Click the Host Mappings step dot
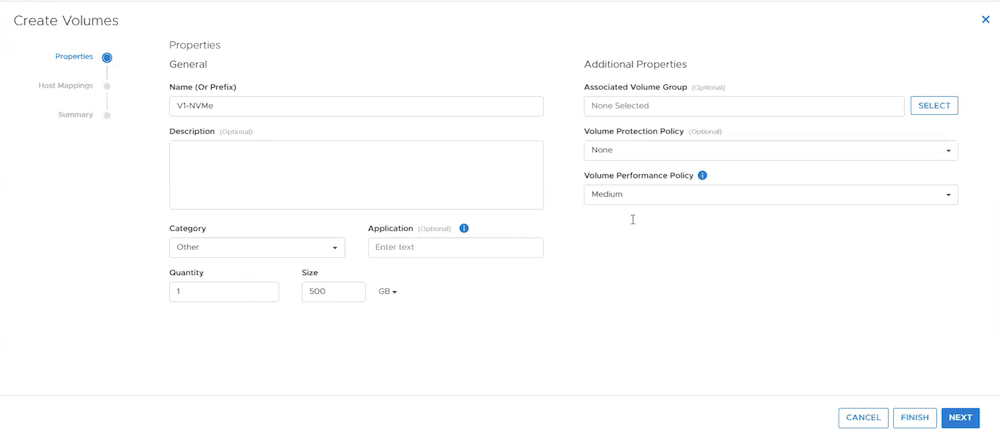The height and width of the screenshot is (435, 1000). point(107,86)
